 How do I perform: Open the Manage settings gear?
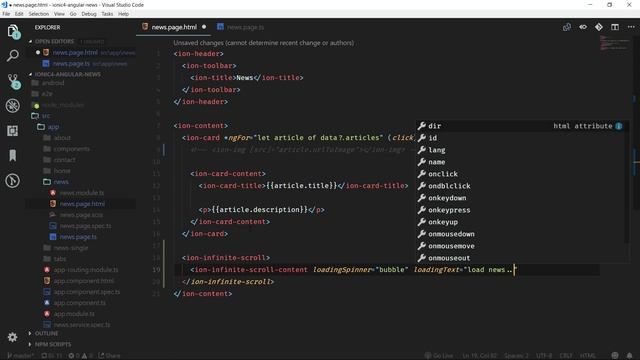[13, 337]
